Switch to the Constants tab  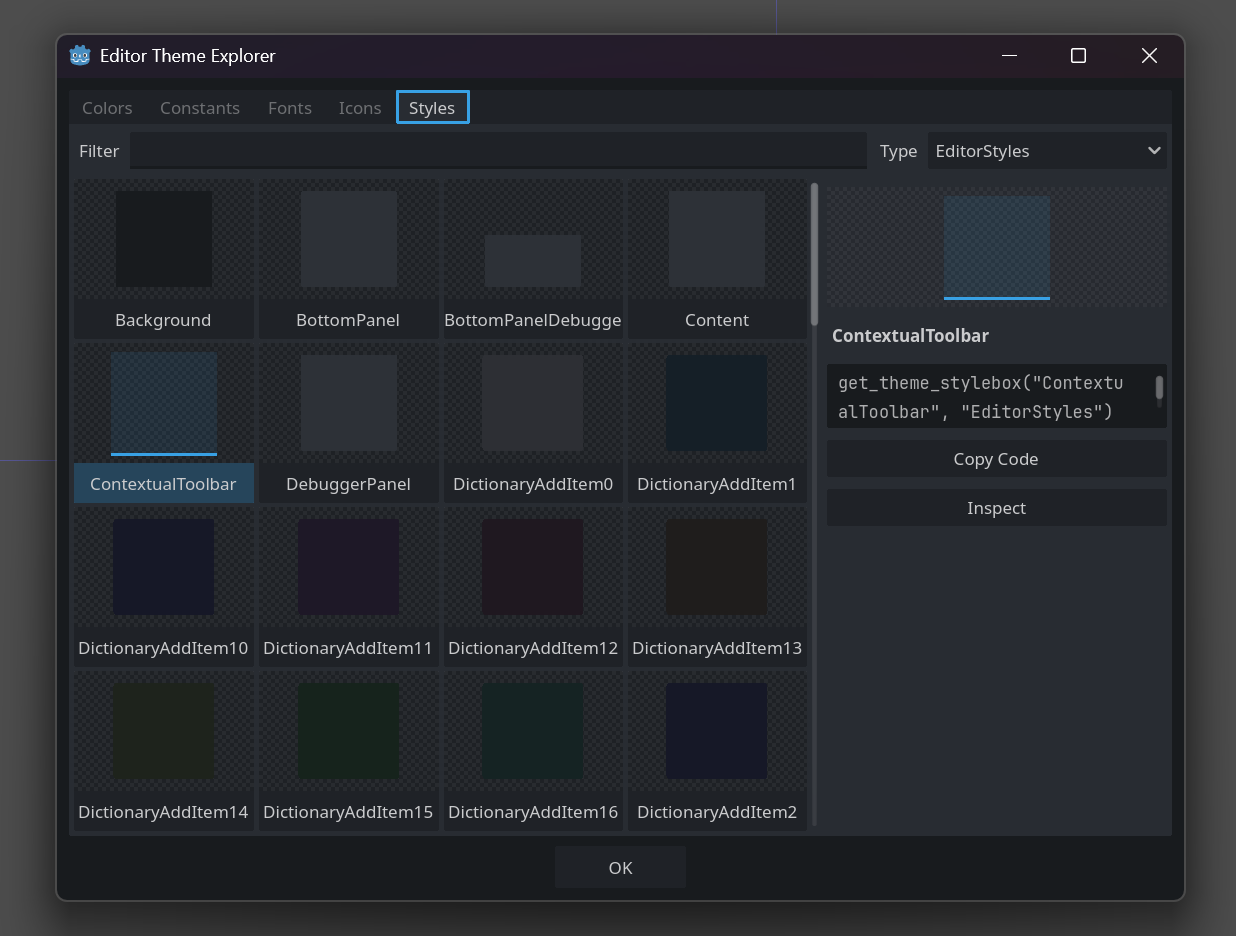[200, 108]
